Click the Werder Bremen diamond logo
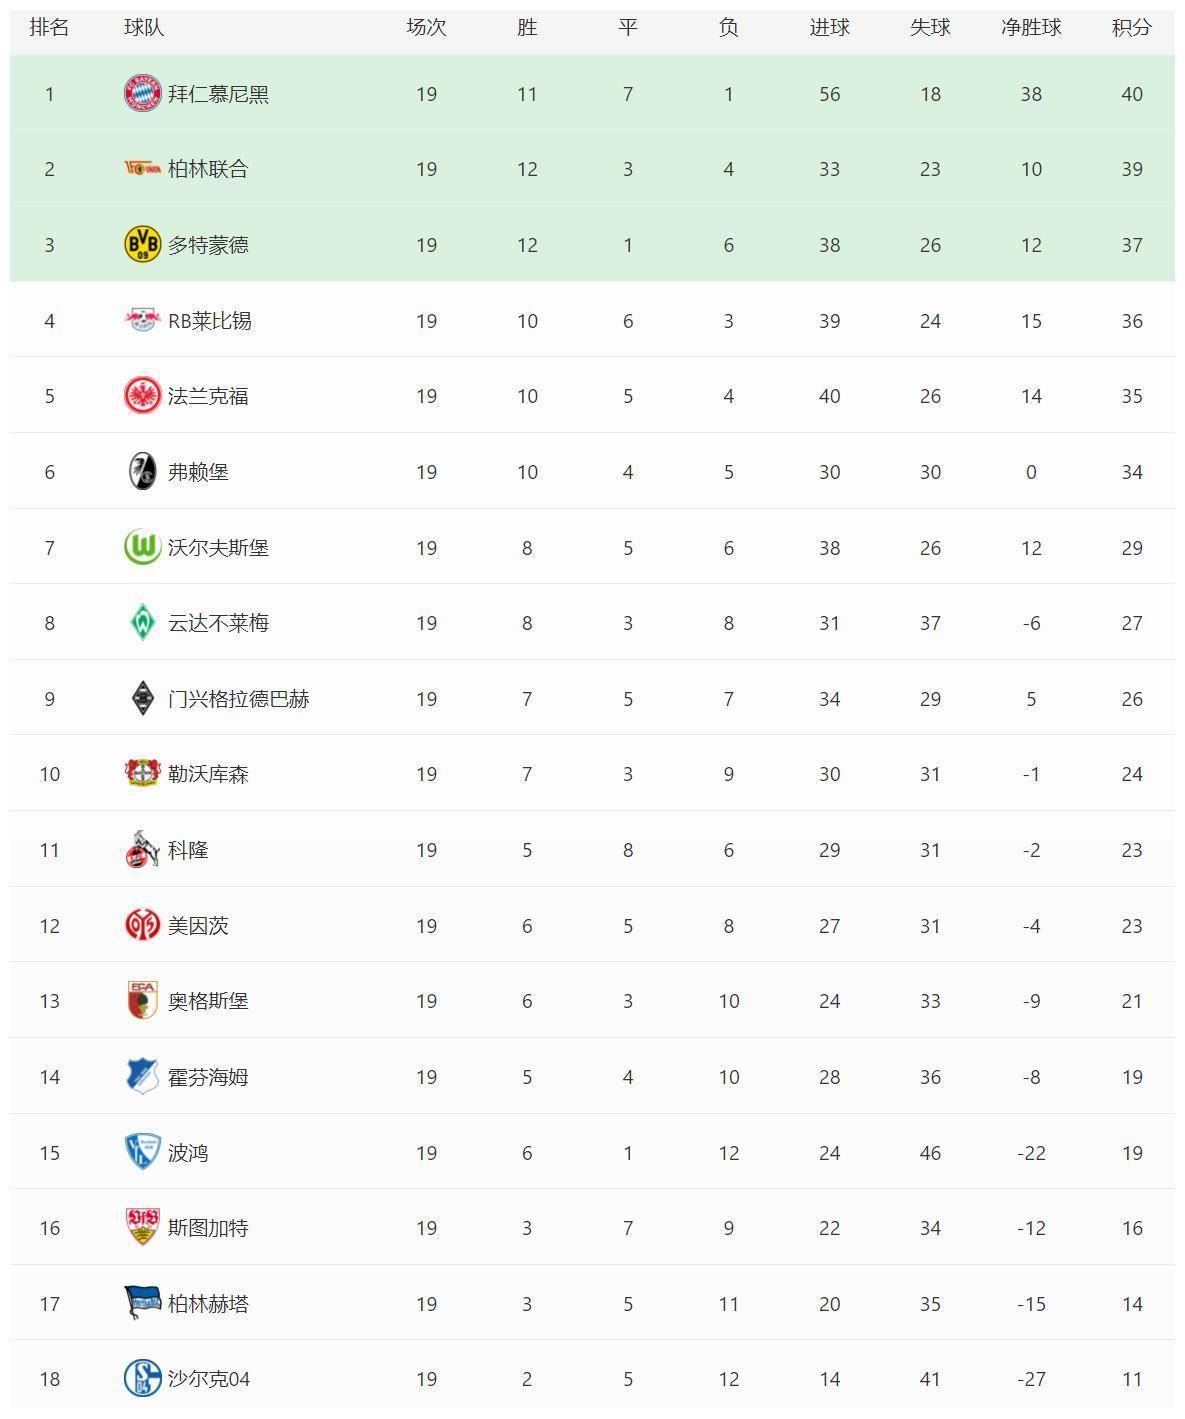The height and width of the screenshot is (1419, 1185). [x=142, y=622]
